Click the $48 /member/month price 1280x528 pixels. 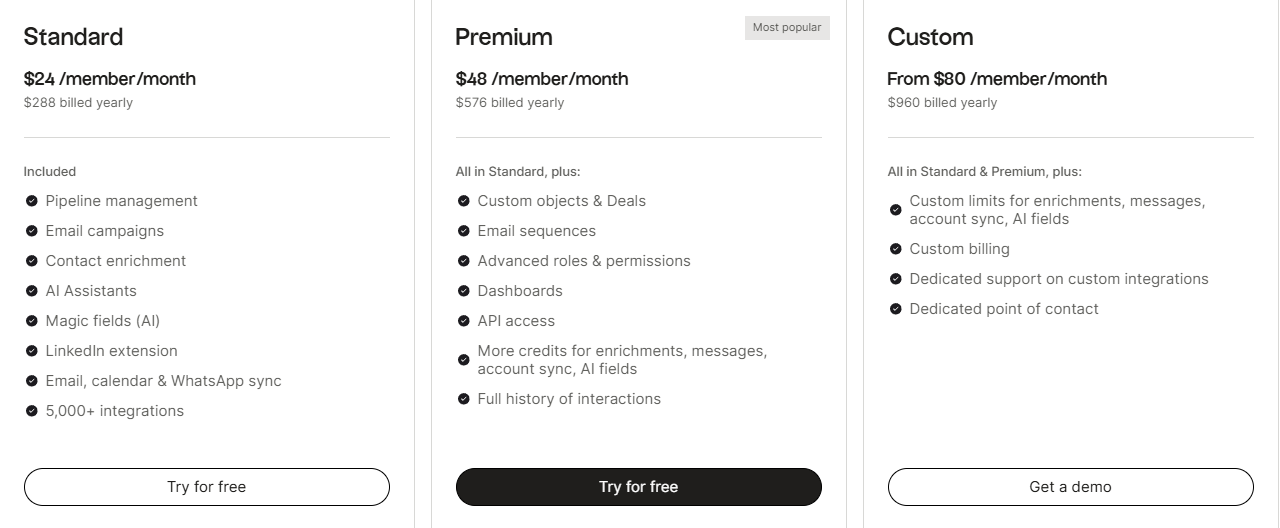[542, 79]
